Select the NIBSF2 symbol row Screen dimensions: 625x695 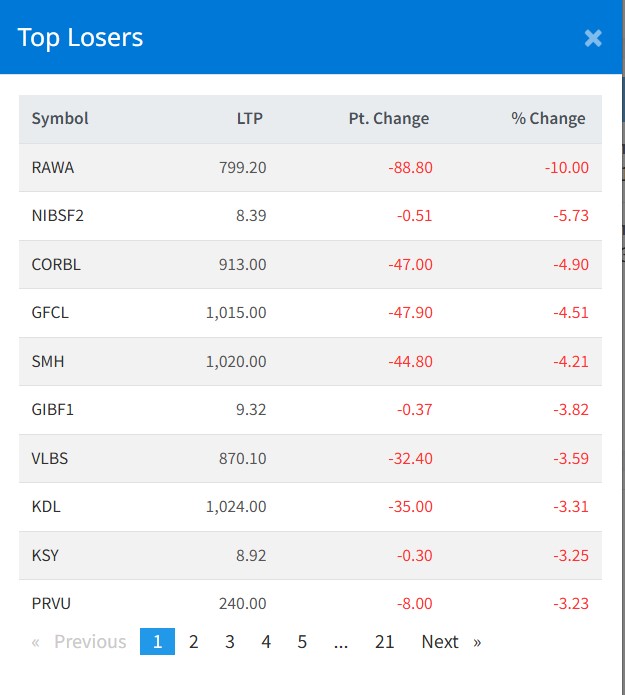[x=58, y=216]
